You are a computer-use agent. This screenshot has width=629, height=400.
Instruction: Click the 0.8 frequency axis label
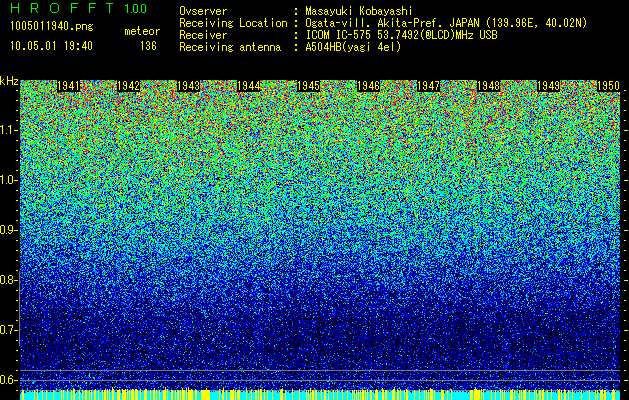8,280
